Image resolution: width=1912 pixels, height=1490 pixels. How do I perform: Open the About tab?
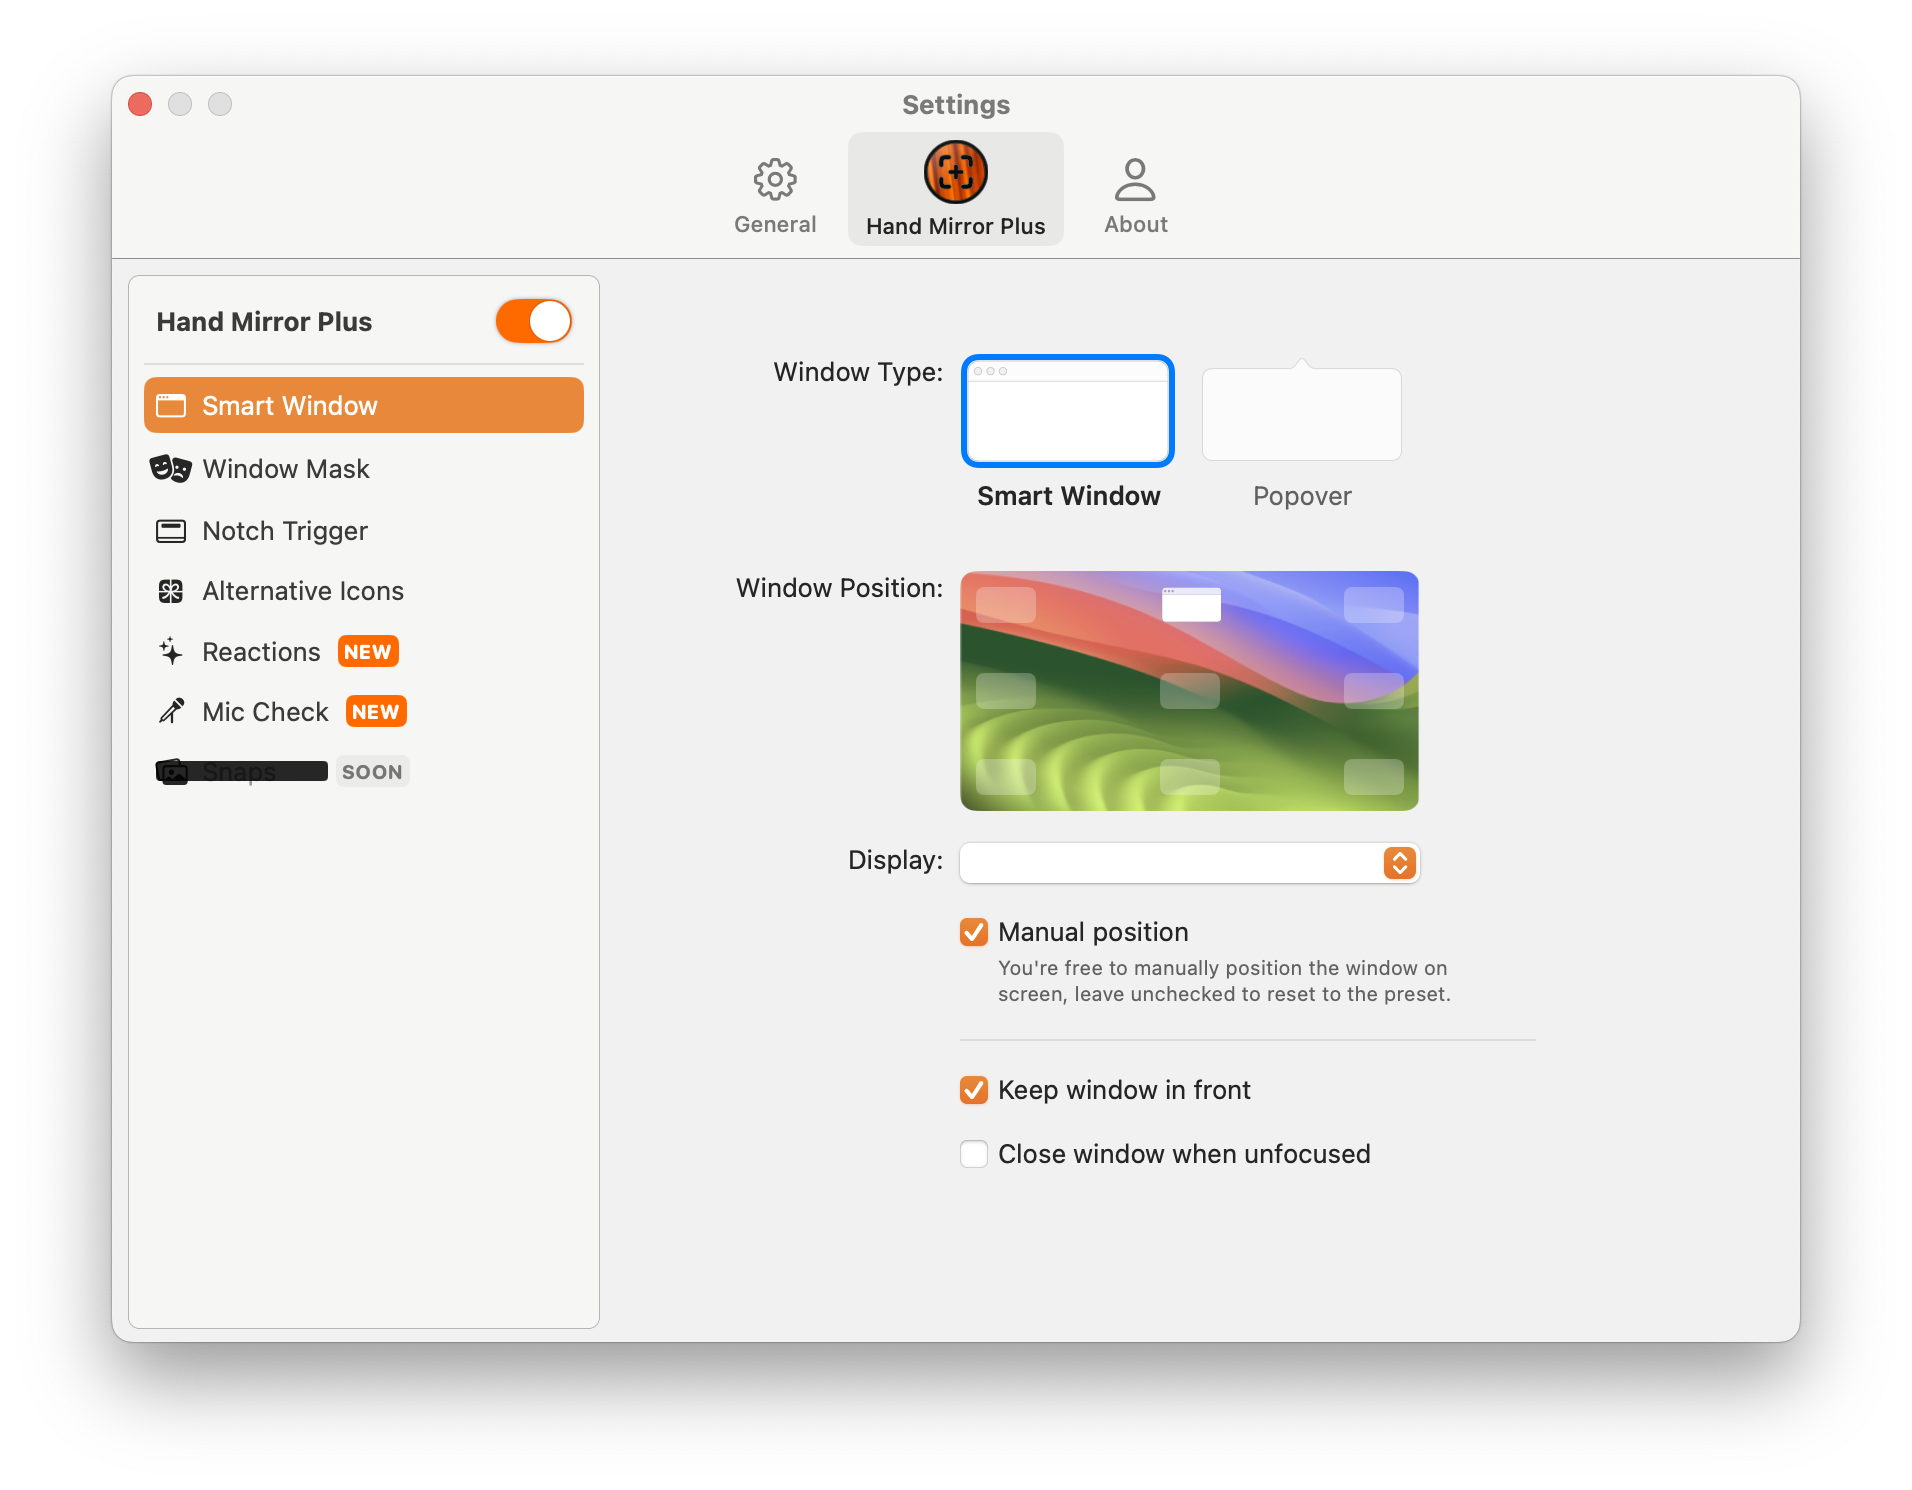pos(1135,197)
